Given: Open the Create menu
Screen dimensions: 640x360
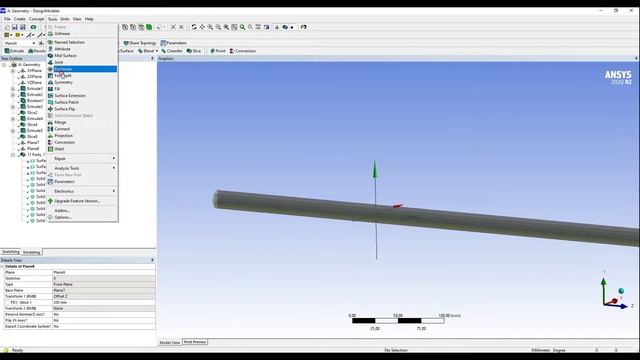Looking at the screenshot, I should (20, 19).
